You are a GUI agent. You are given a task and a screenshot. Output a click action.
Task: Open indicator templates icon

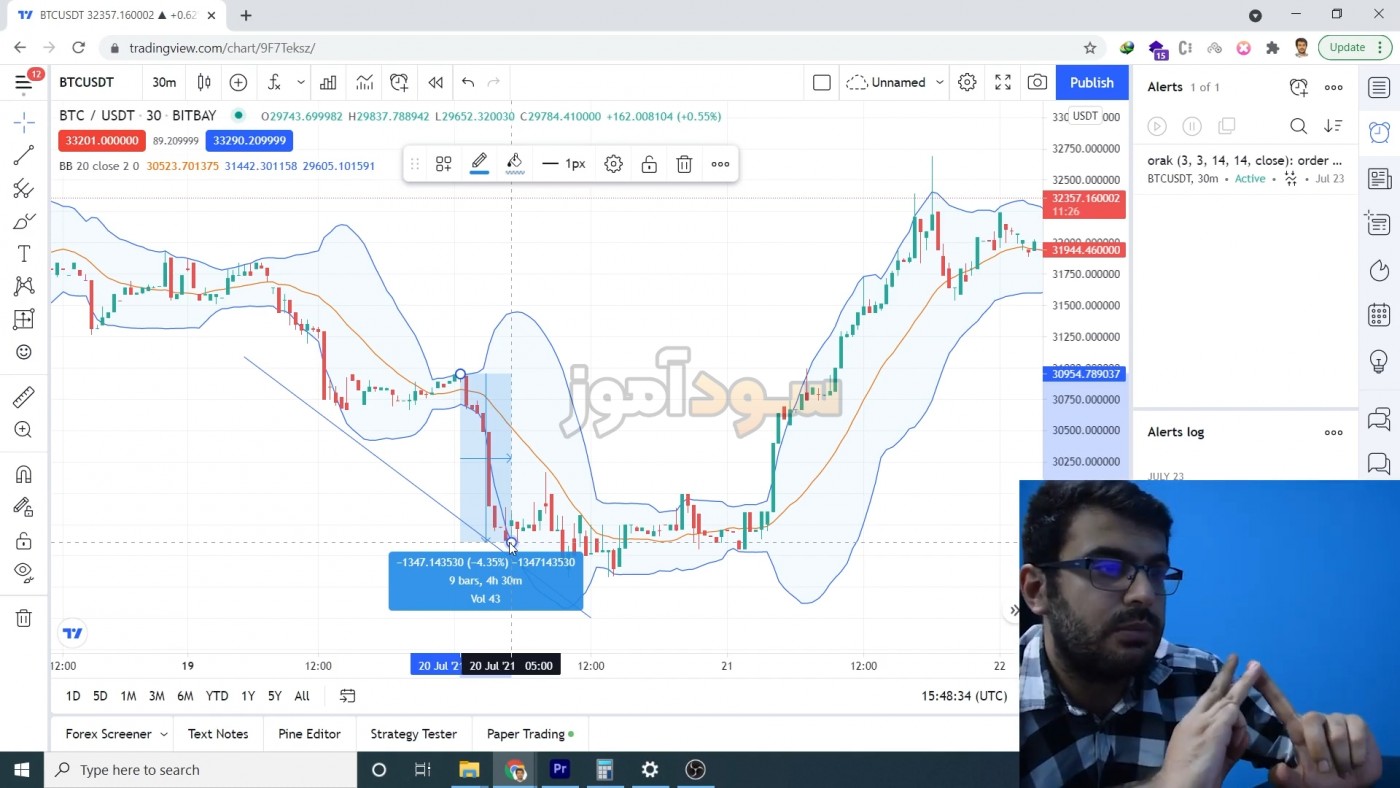364,83
